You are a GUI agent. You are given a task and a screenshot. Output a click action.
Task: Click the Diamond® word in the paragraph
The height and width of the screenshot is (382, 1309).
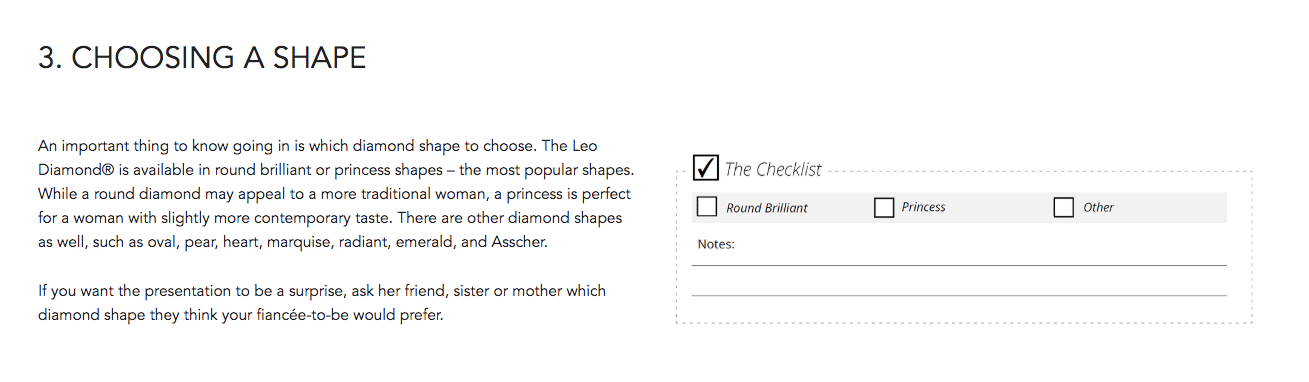click(x=74, y=170)
